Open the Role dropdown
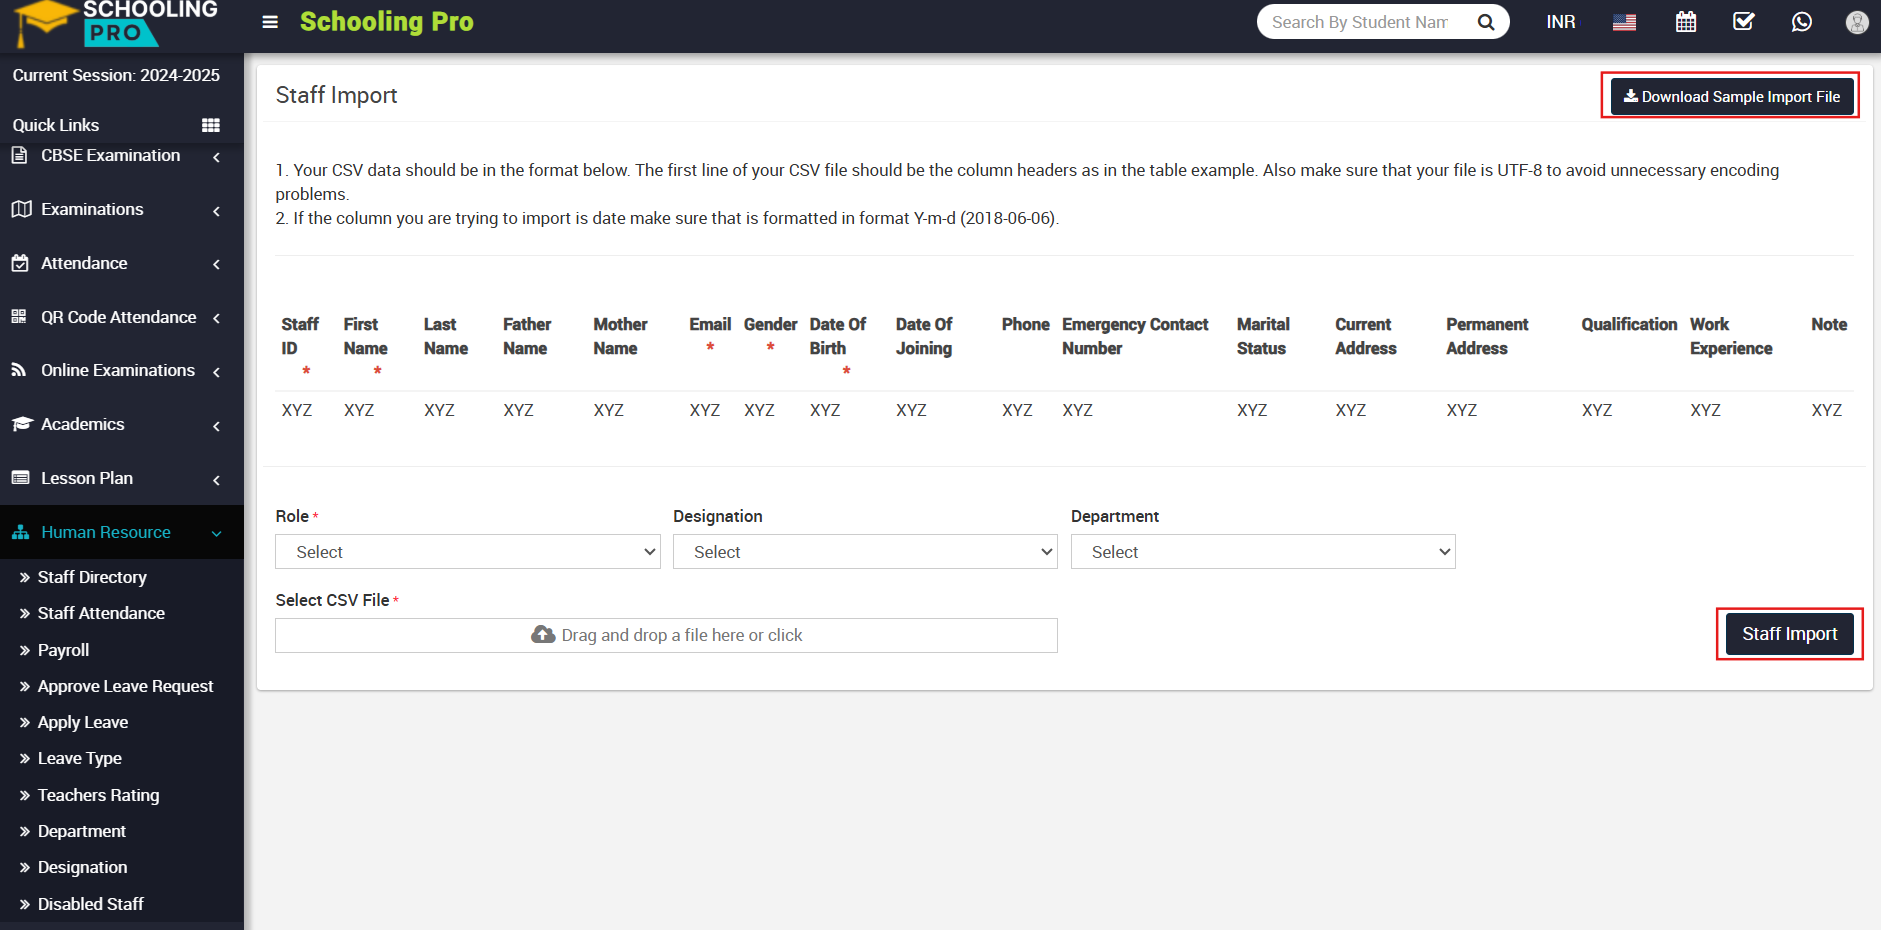This screenshot has height=930, width=1881. [468, 552]
